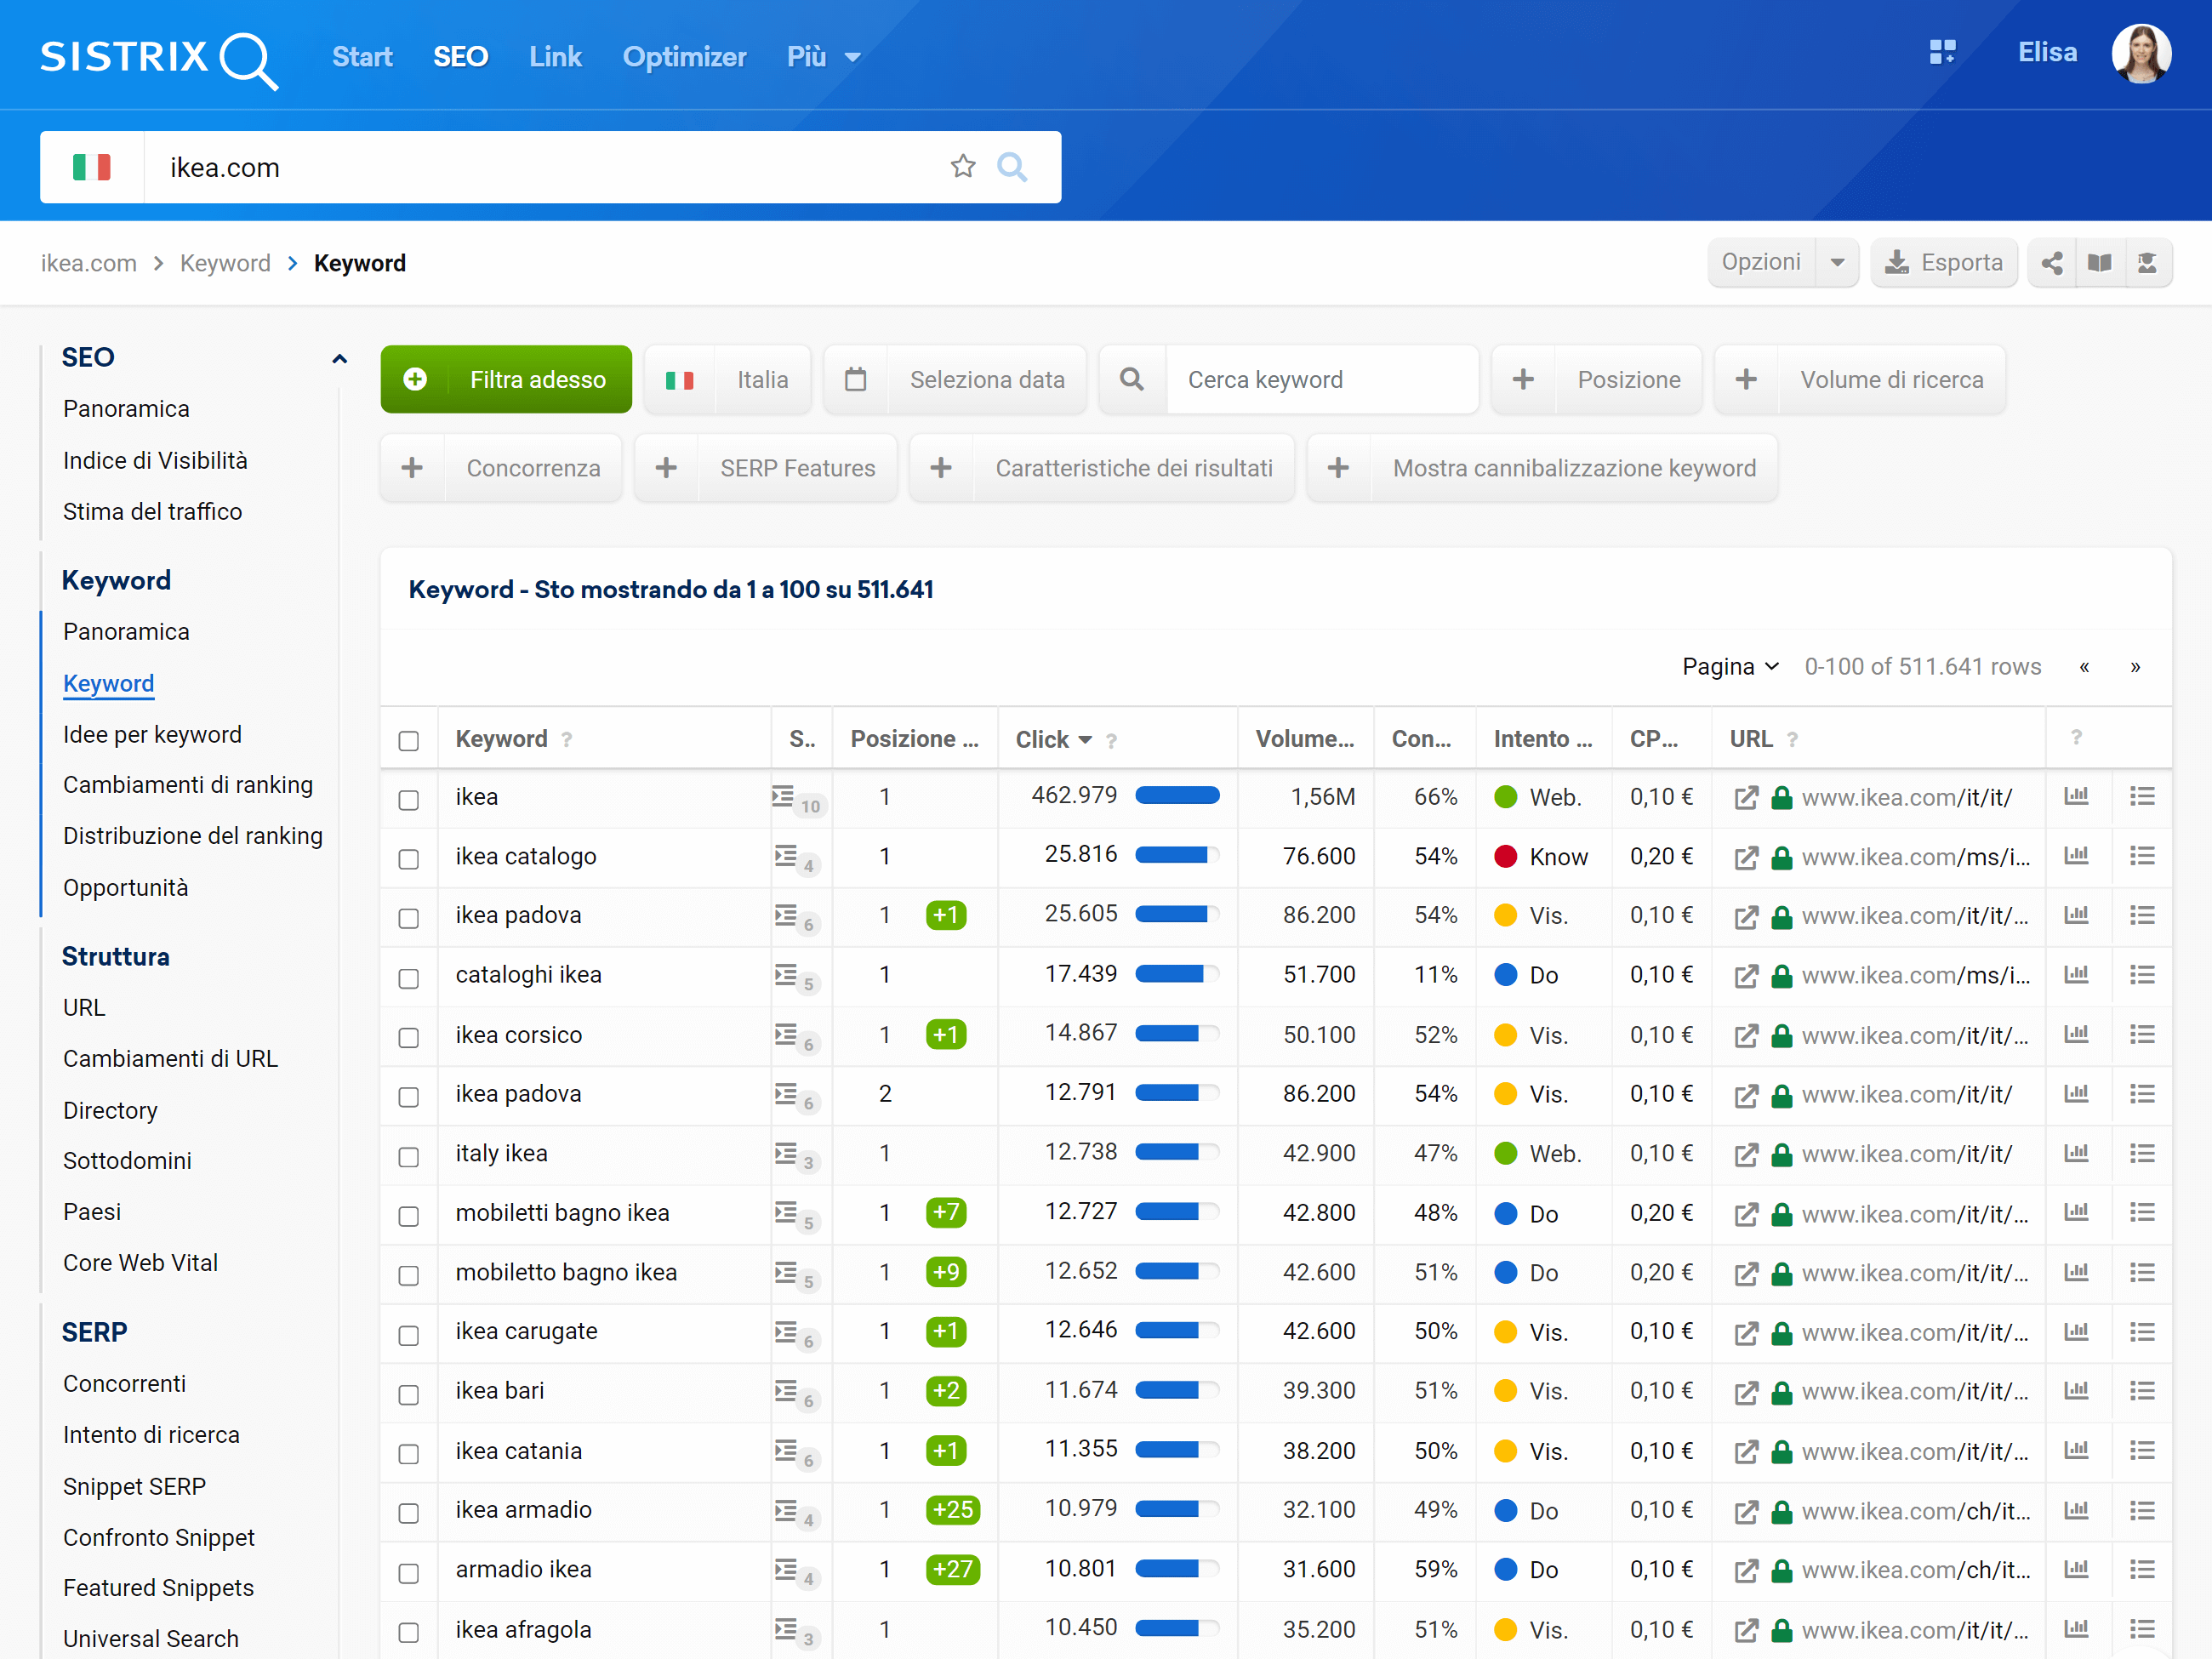Viewport: 2212px width, 1659px height.
Task: Click the tutorial person icon in toolbar
Action: tap(2147, 263)
